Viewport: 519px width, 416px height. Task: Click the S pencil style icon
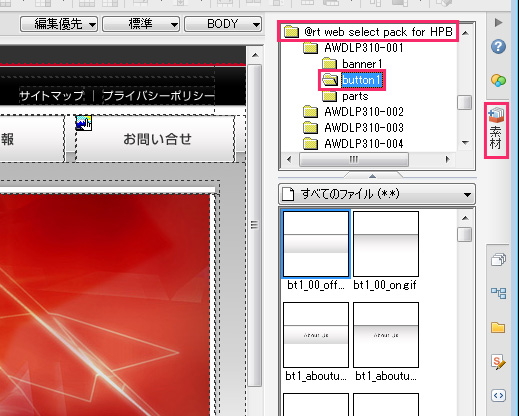[498, 362]
